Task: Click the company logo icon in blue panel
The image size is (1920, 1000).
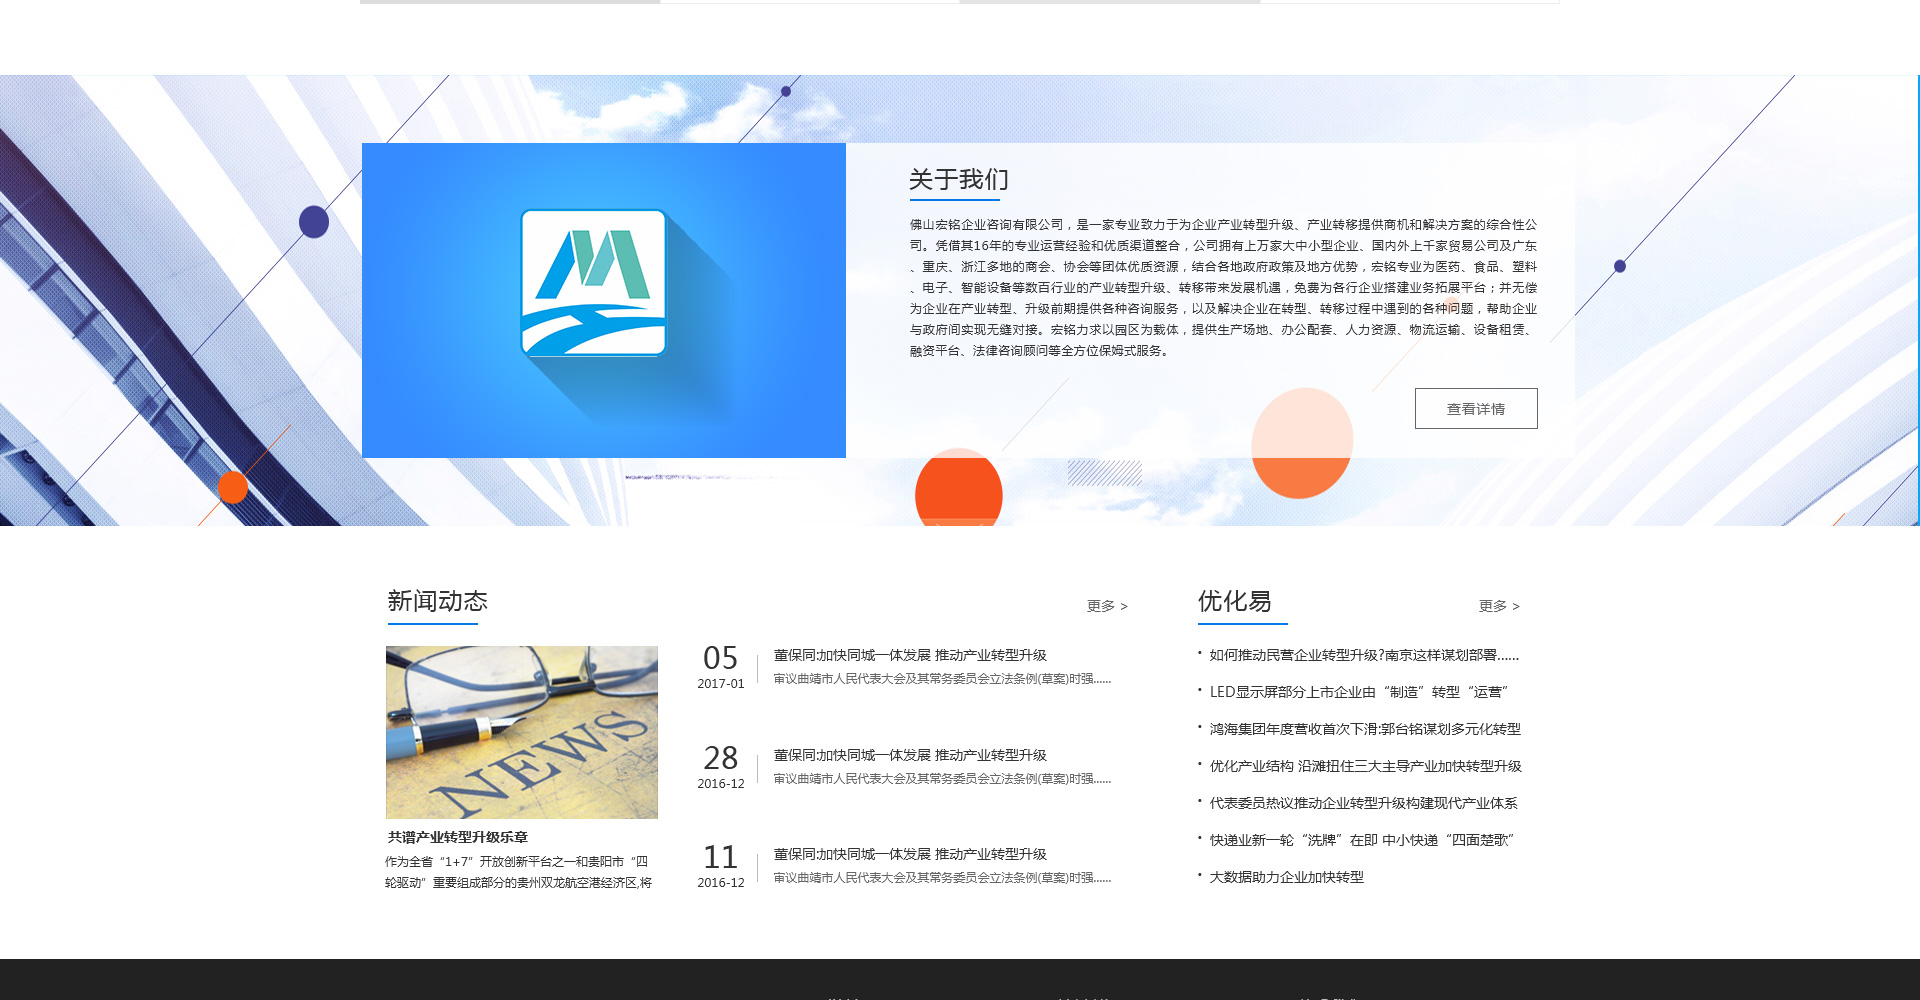Action: pos(594,283)
